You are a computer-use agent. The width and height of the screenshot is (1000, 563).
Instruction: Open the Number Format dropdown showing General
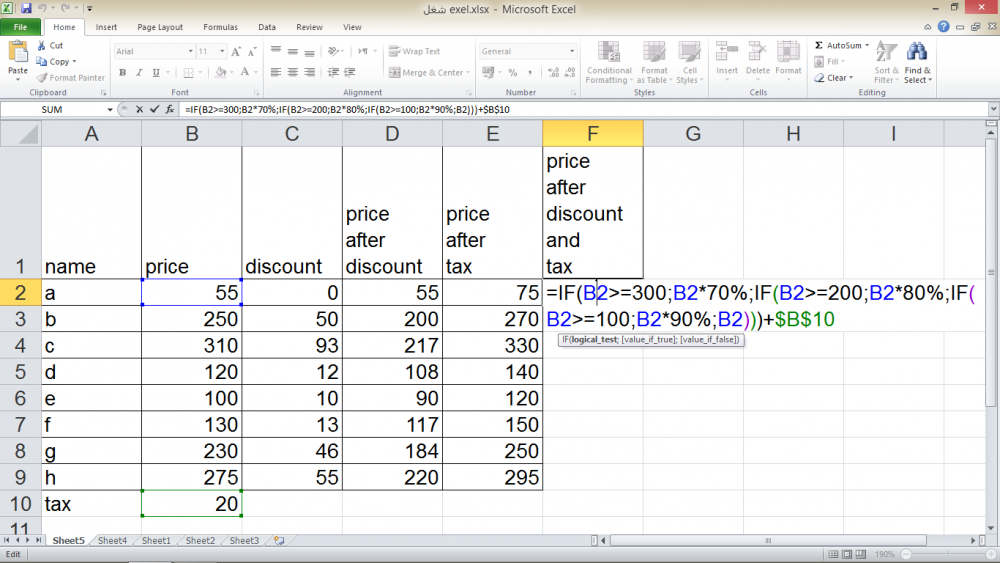pos(571,52)
